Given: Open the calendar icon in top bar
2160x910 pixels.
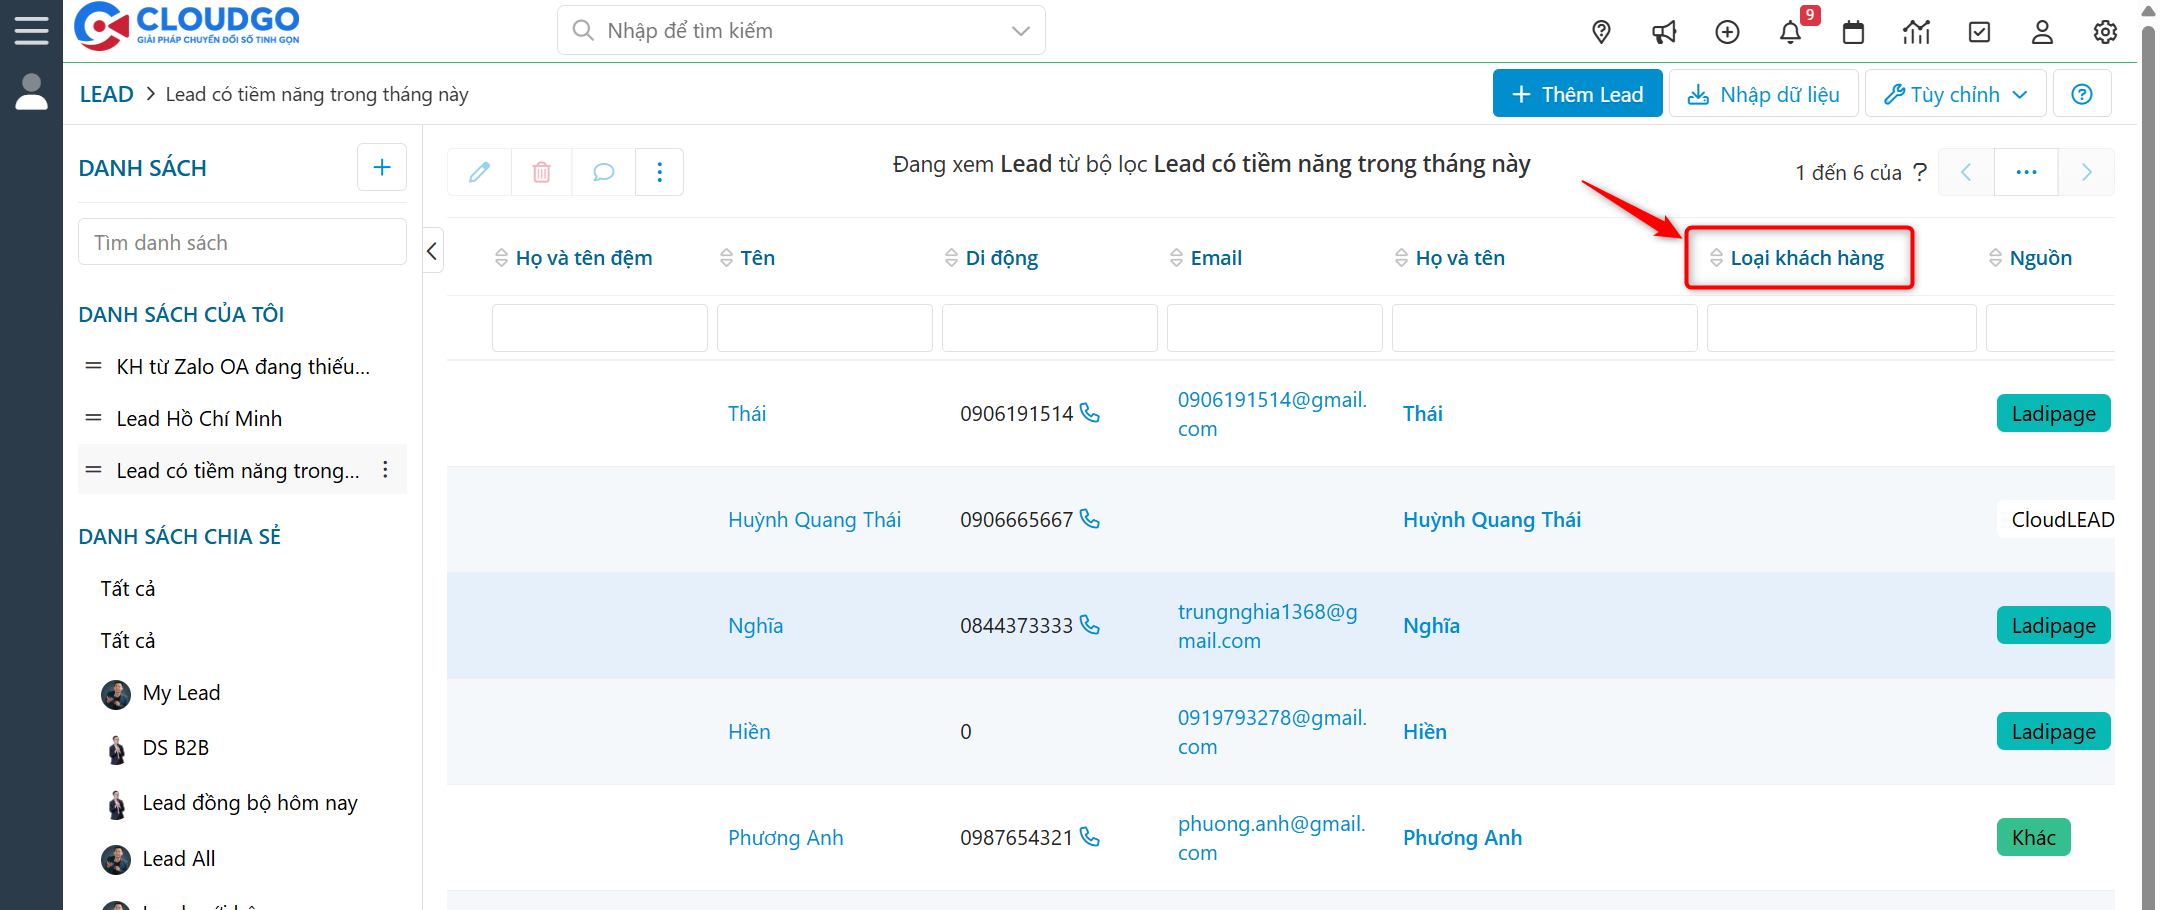Looking at the screenshot, I should [1853, 32].
